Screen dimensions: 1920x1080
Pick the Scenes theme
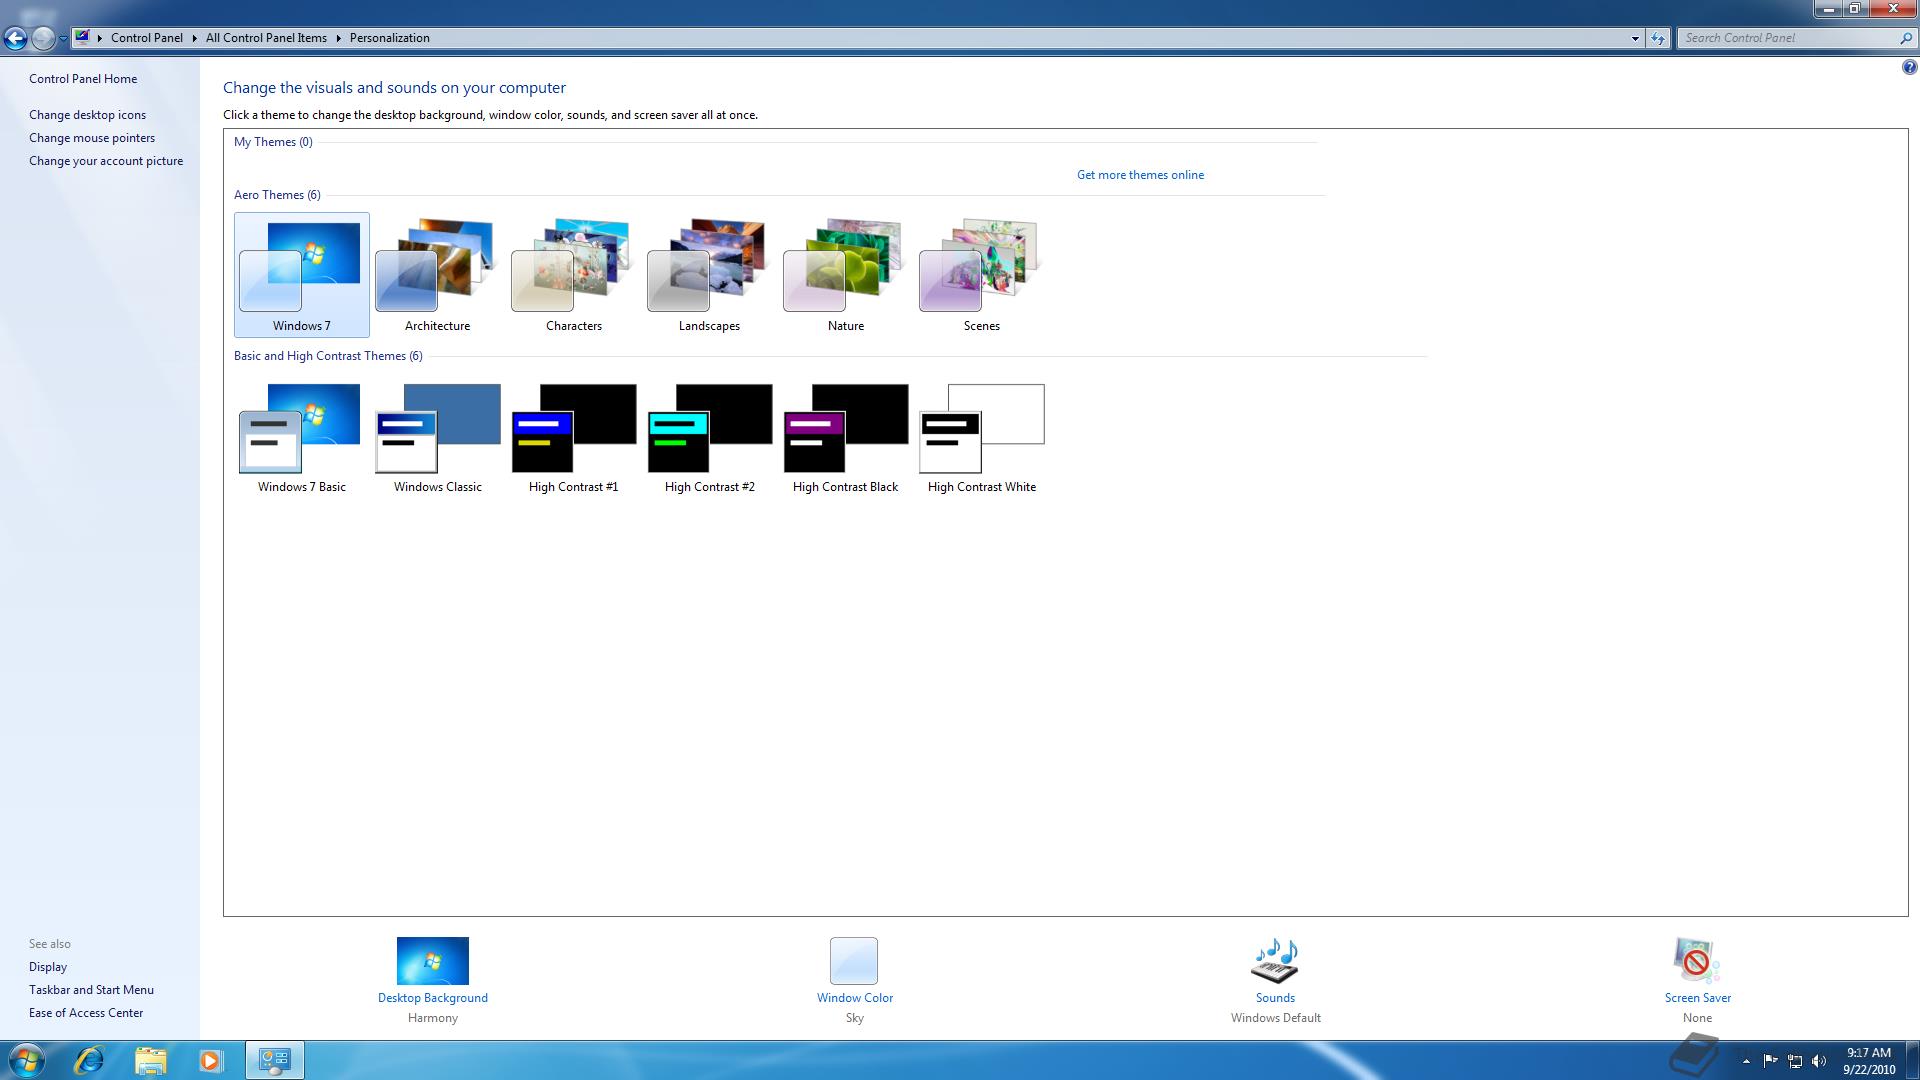point(981,274)
